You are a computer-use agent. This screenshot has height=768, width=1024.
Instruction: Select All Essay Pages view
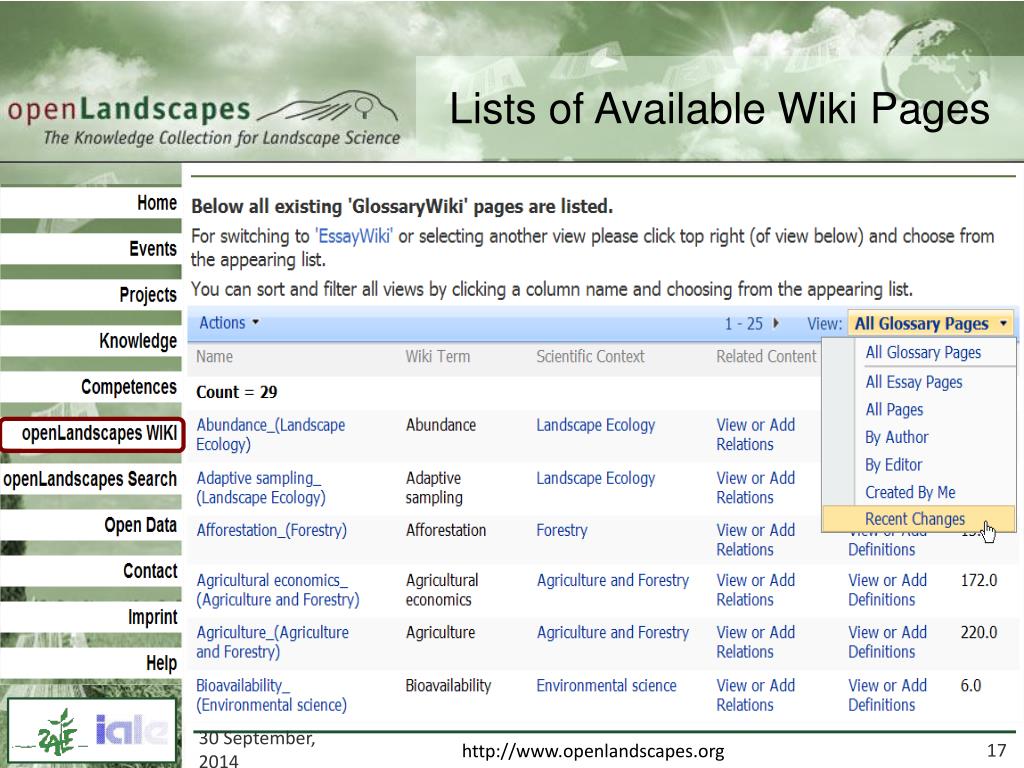click(x=914, y=382)
